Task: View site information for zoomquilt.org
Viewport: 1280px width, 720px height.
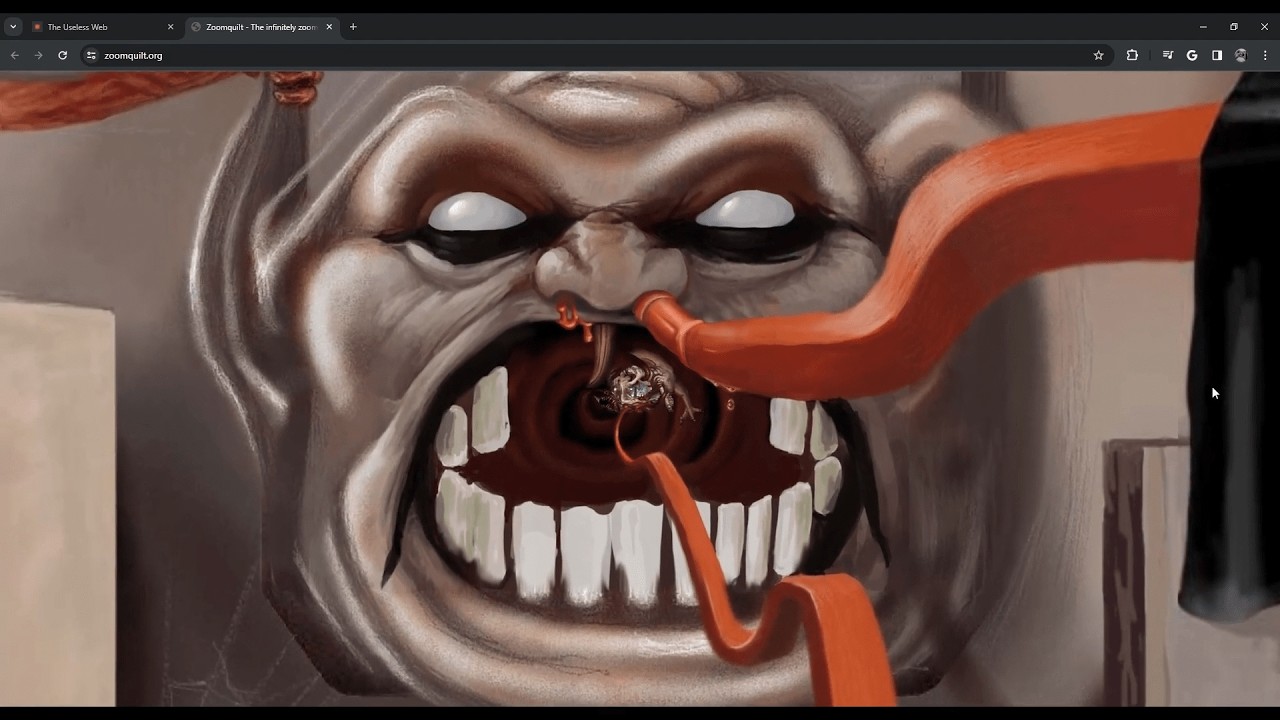Action: pos(91,55)
